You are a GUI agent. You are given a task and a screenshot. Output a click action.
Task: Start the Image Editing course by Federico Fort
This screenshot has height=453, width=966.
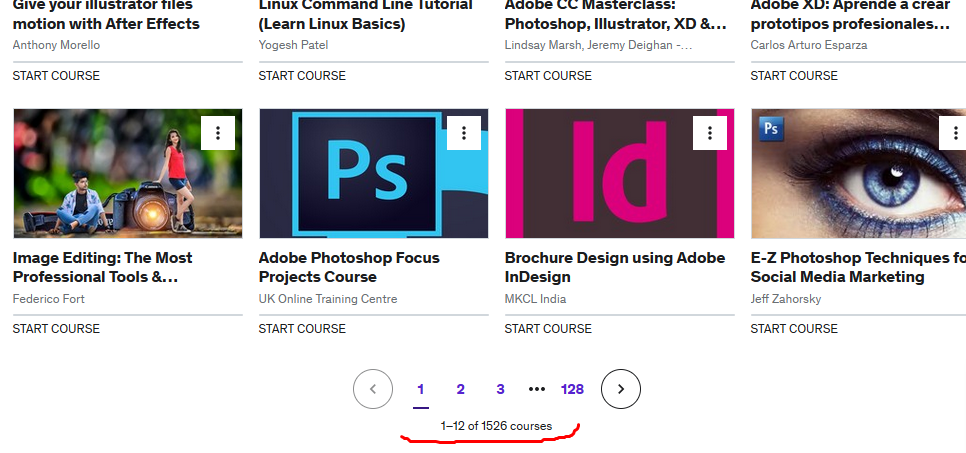tap(56, 329)
